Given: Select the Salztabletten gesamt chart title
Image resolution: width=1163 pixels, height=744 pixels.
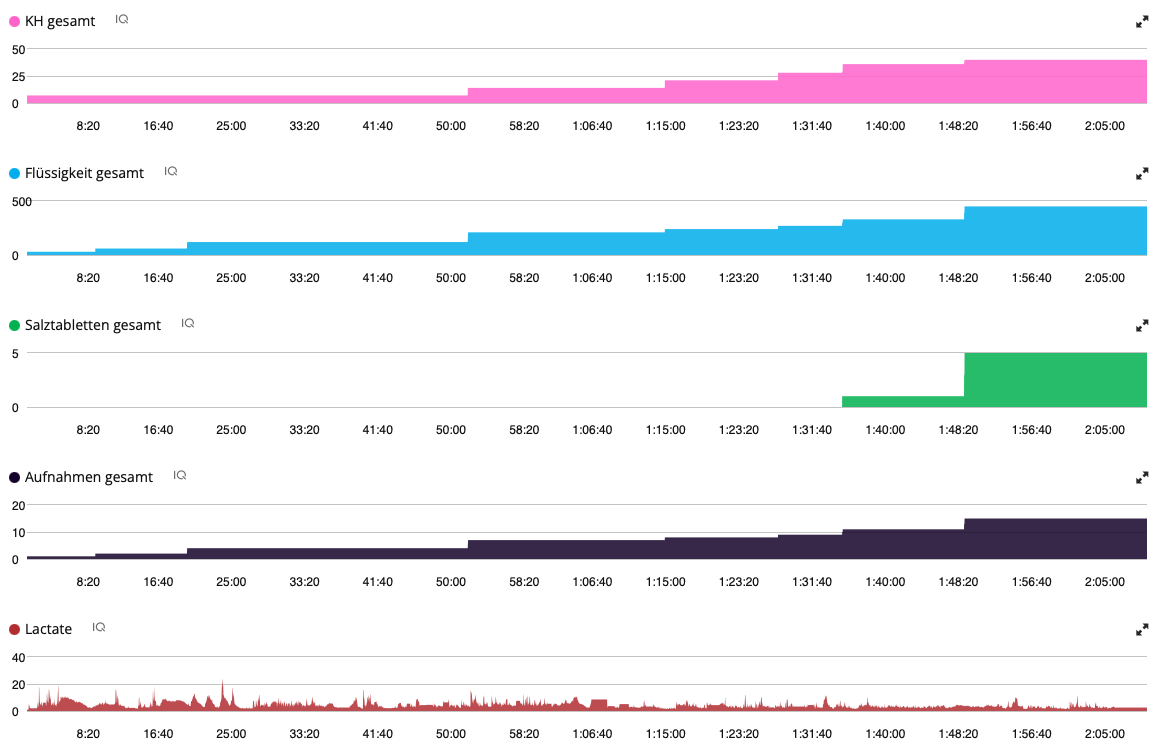Looking at the screenshot, I should 93,326.
